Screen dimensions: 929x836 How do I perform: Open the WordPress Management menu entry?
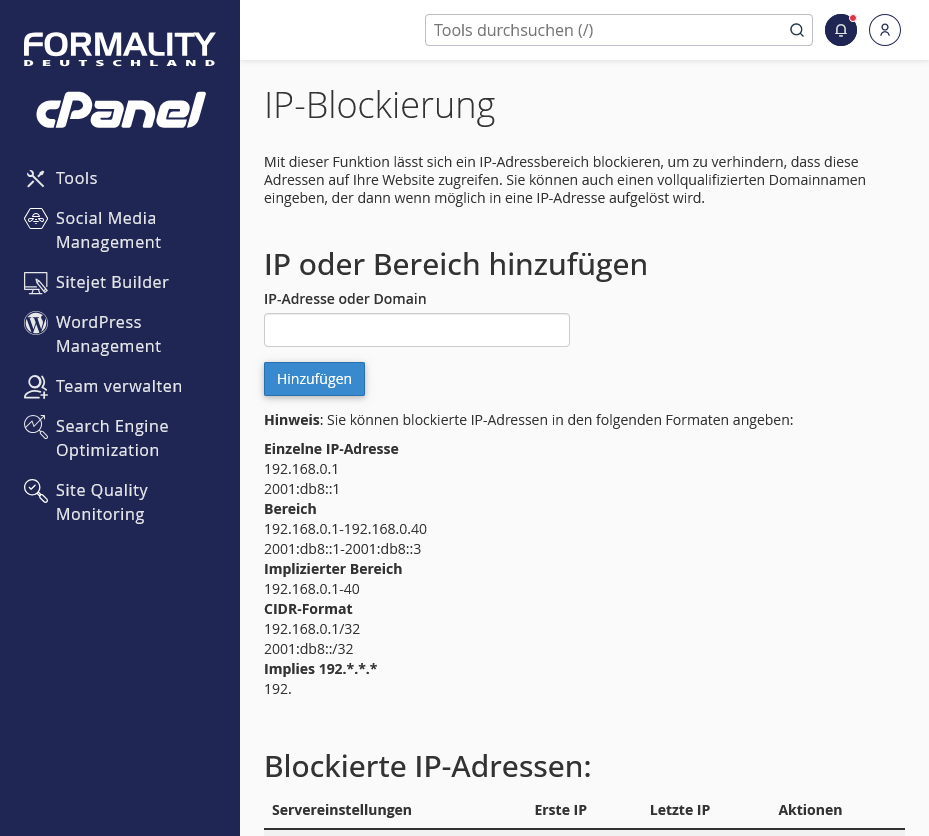108,334
